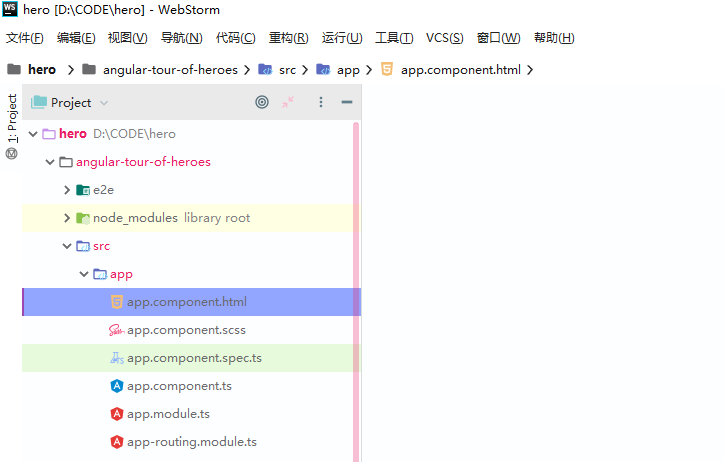The height and width of the screenshot is (462, 724).
Task: Open the 帮助(H) menu
Action: click(x=554, y=38)
